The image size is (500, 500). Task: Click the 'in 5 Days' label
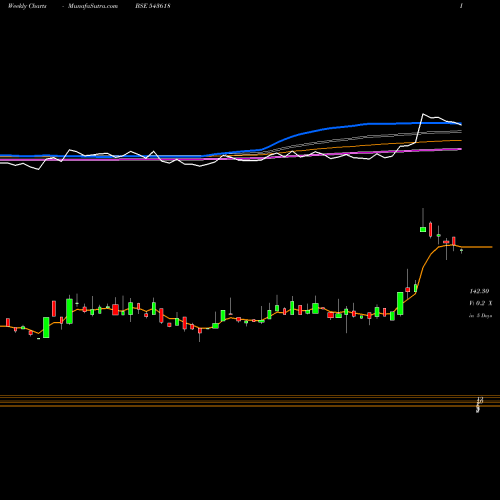click(480, 315)
